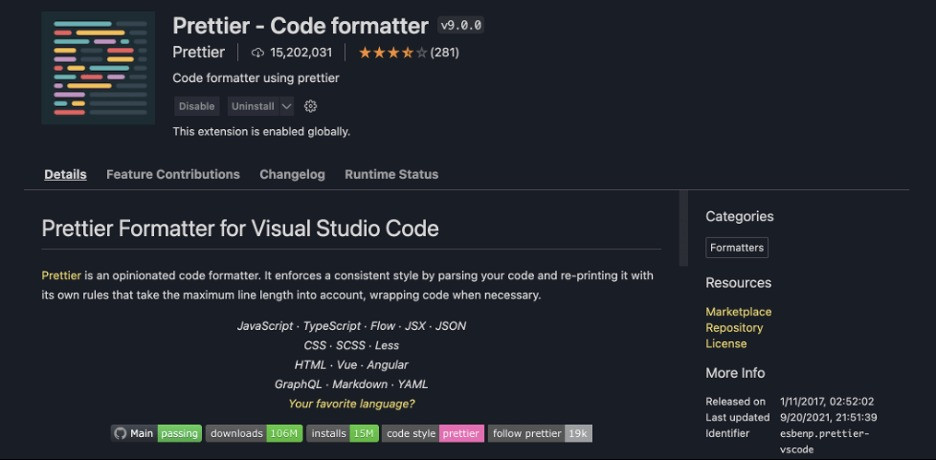
Task: Open the yellow Prettier link in description
Action: [61, 276]
